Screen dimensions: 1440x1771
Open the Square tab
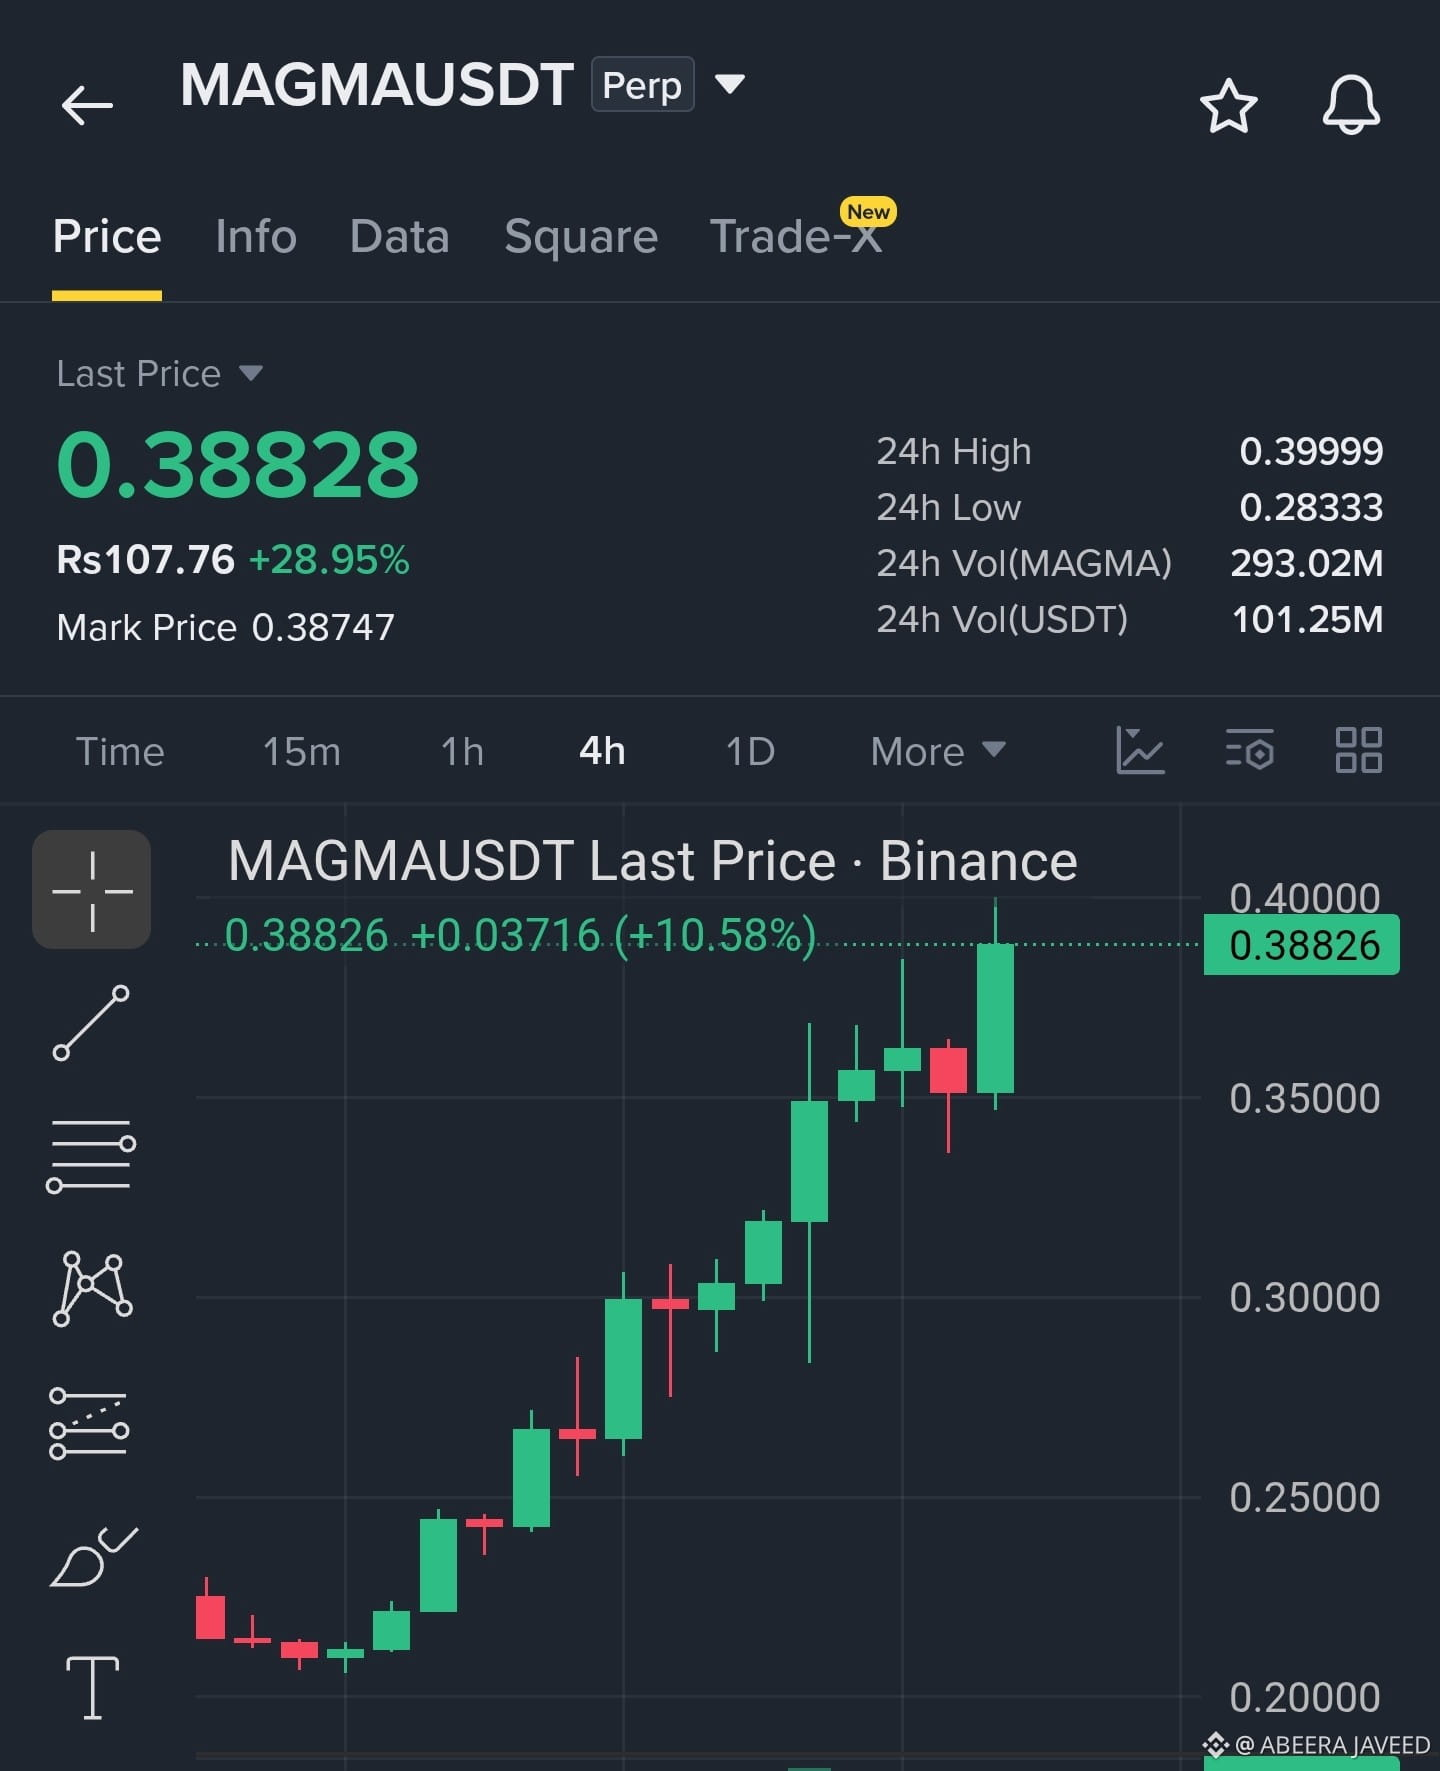pyautogui.click(x=581, y=237)
